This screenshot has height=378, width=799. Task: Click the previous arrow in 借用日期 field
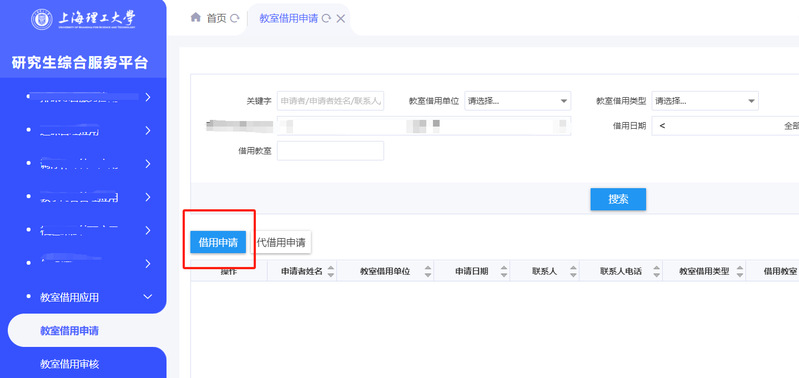(x=662, y=126)
